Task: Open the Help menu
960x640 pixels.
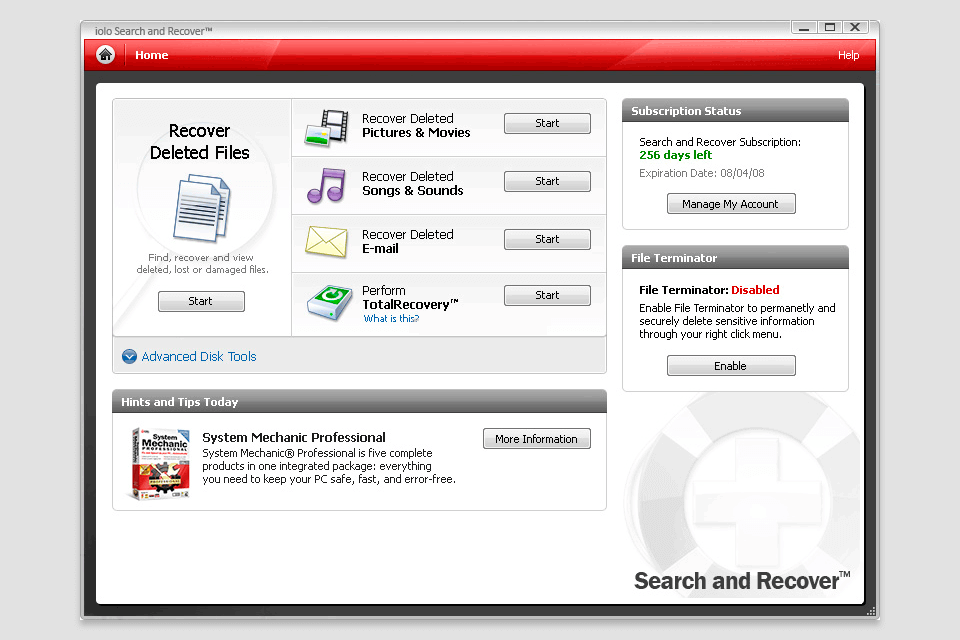Action: 848,55
